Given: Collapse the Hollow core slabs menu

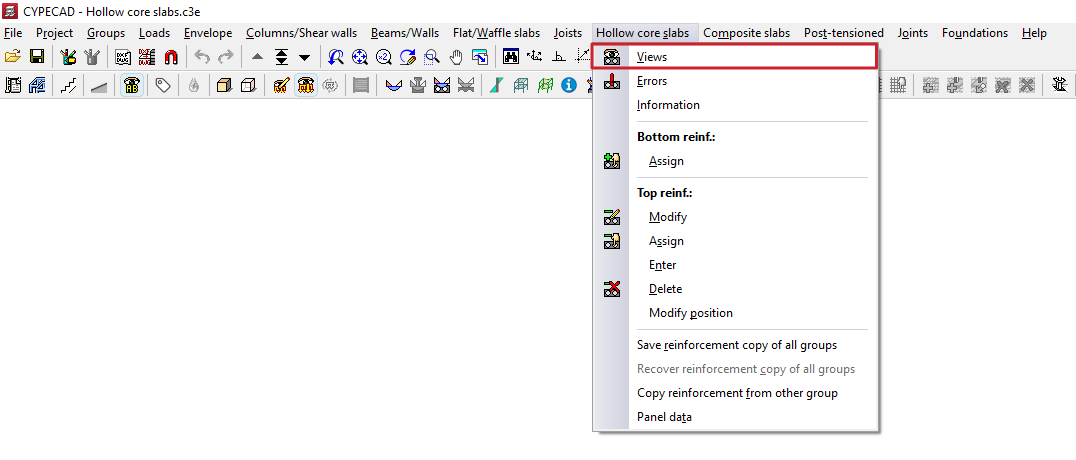Looking at the screenshot, I should (x=643, y=33).
